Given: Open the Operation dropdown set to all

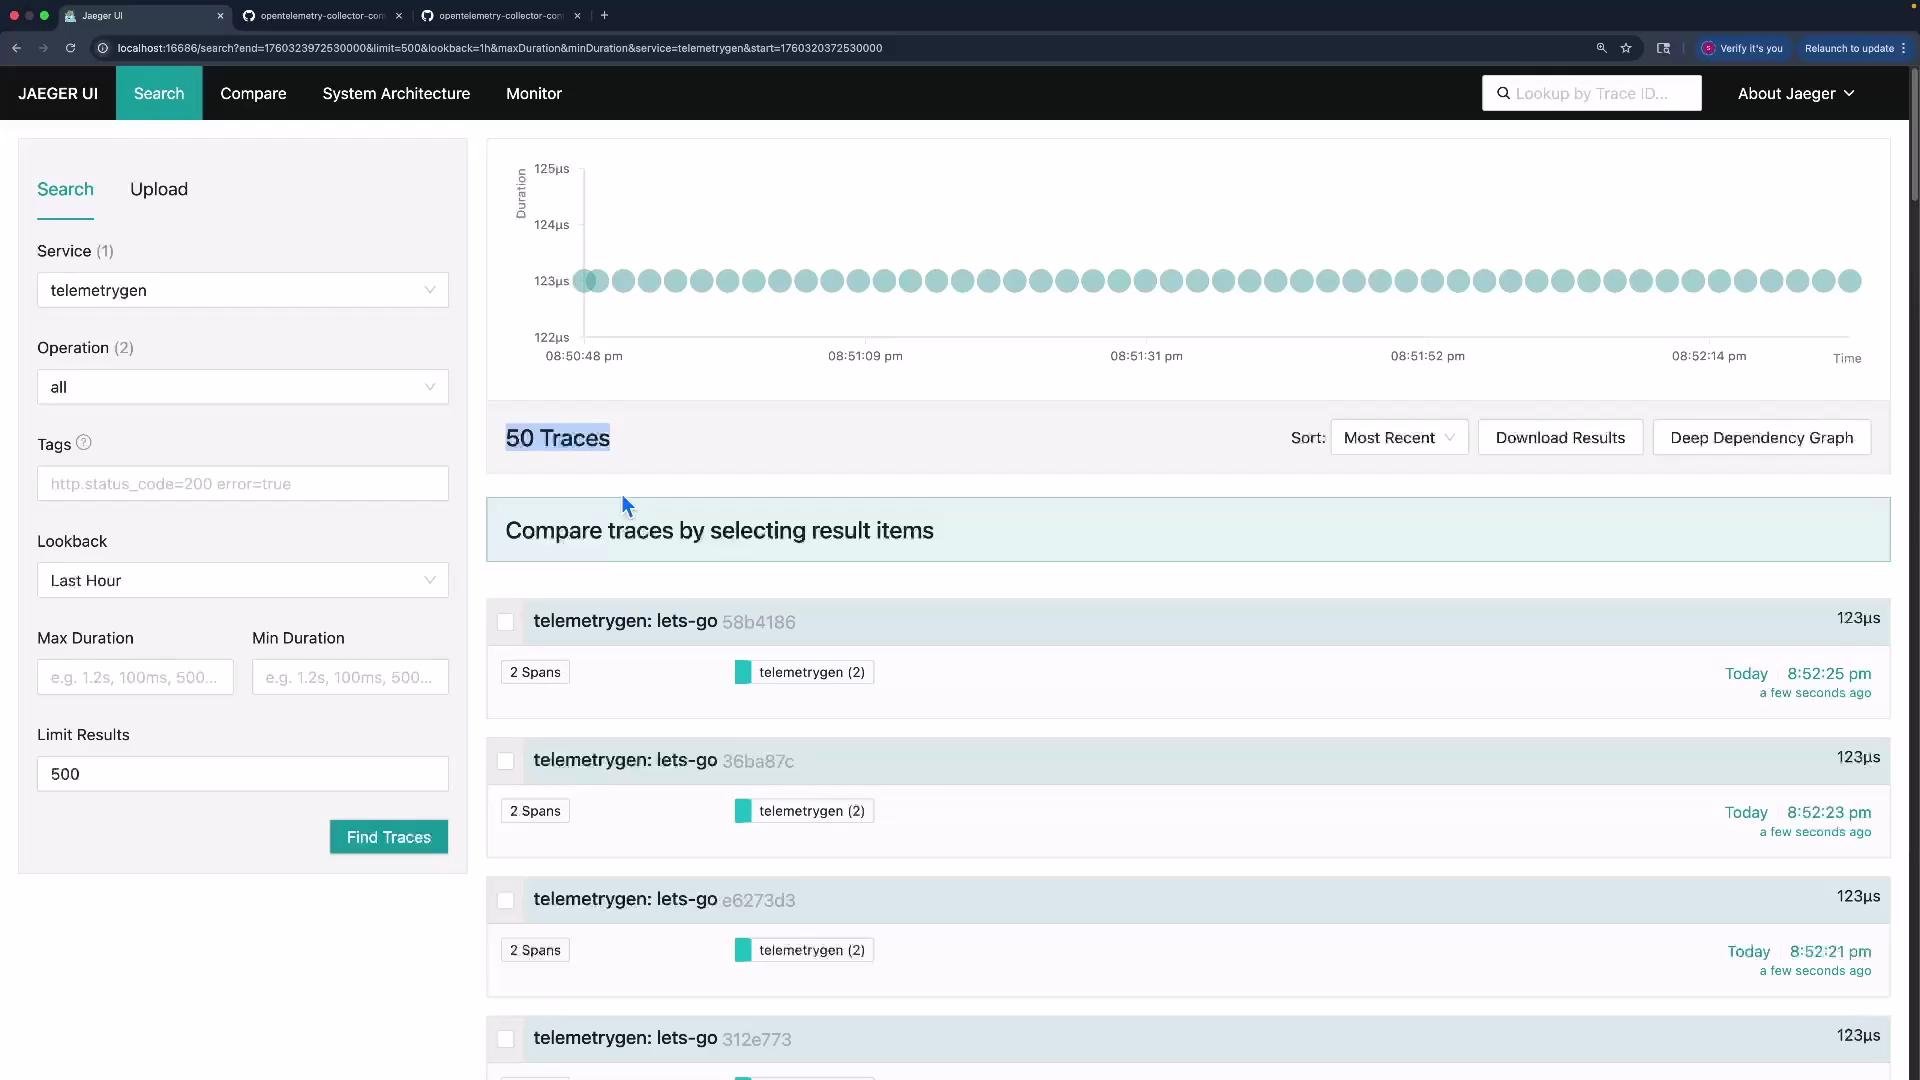Looking at the screenshot, I should pos(243,387).
